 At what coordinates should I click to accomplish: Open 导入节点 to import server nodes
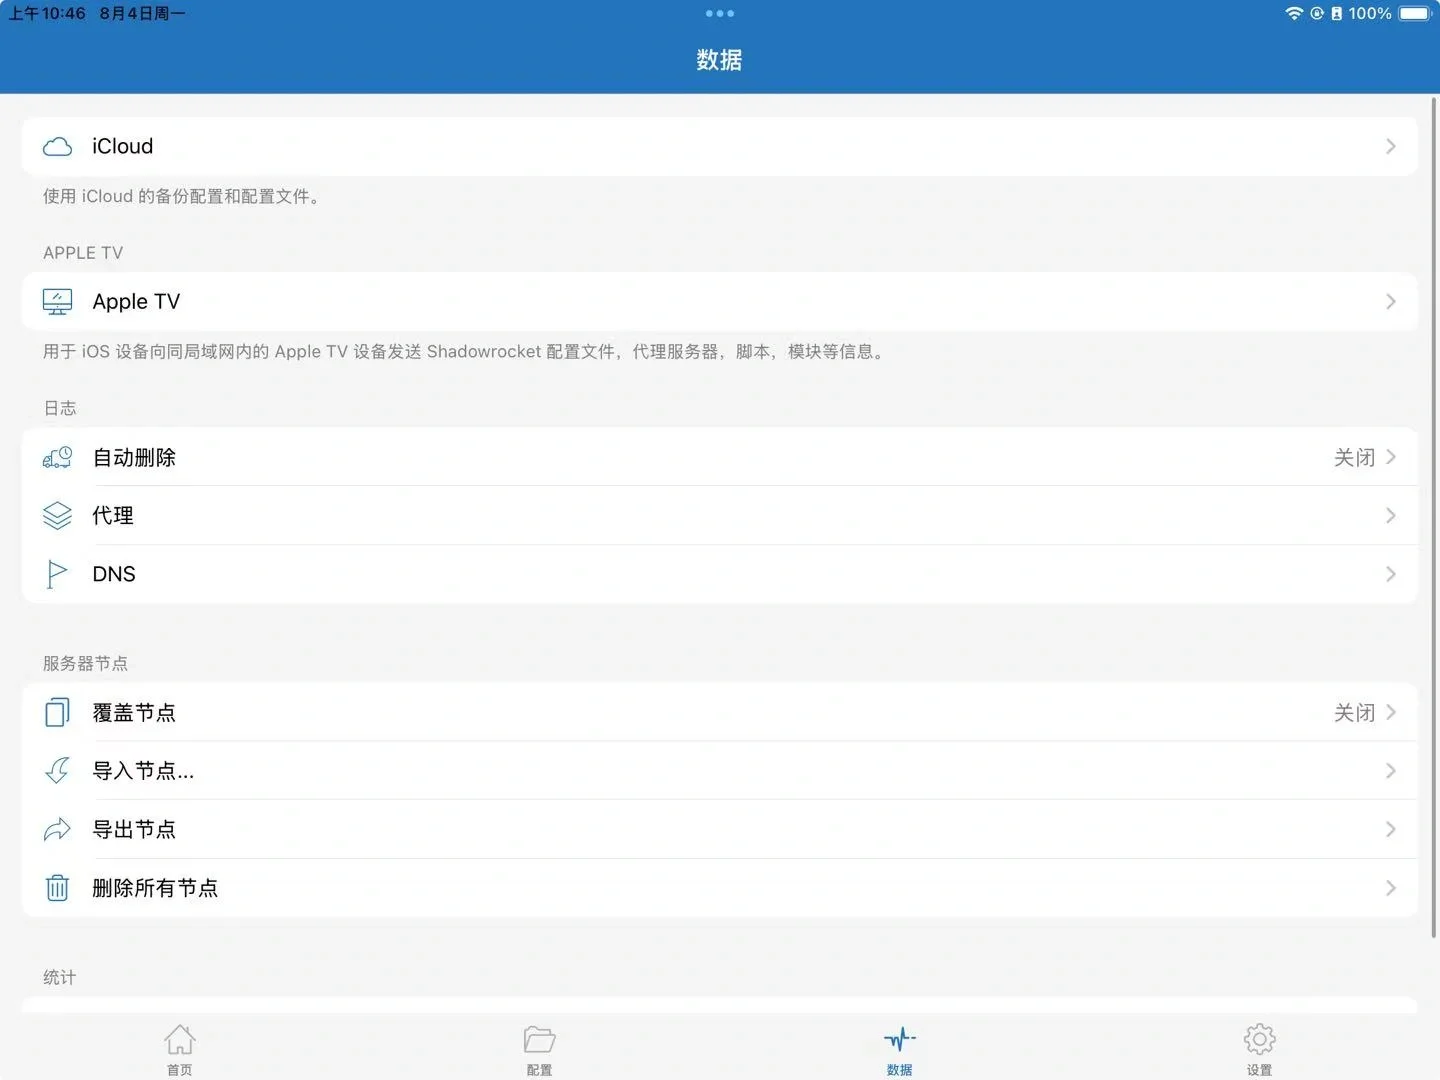coord(143,771)
